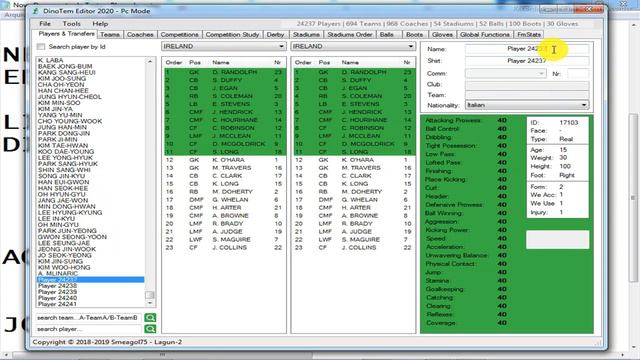
Task: Select J. COLLINS in left squad list
Action: [x=229, y=247]
